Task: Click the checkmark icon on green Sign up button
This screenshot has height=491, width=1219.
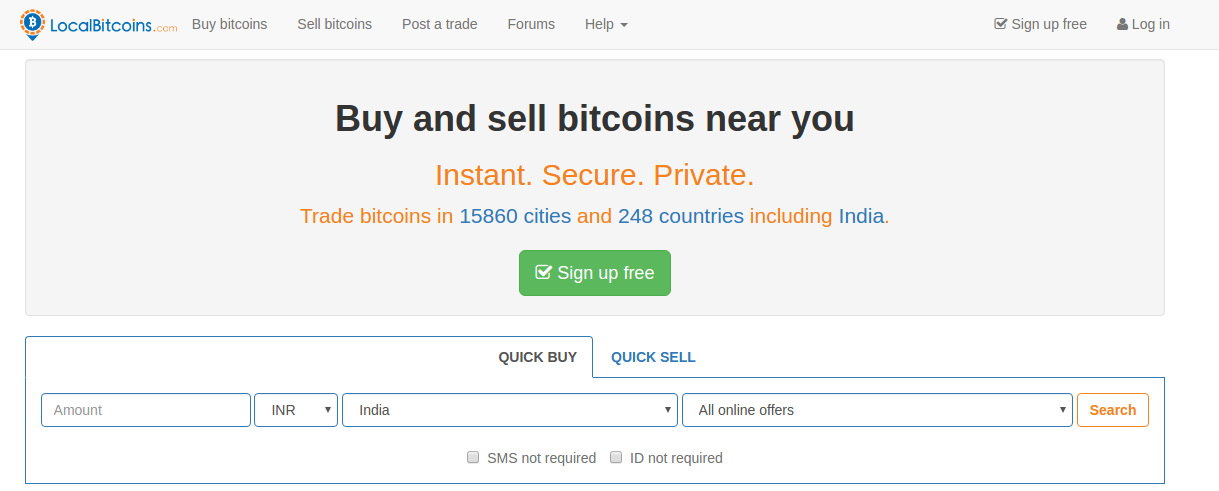Action: [x=544, y=272]
